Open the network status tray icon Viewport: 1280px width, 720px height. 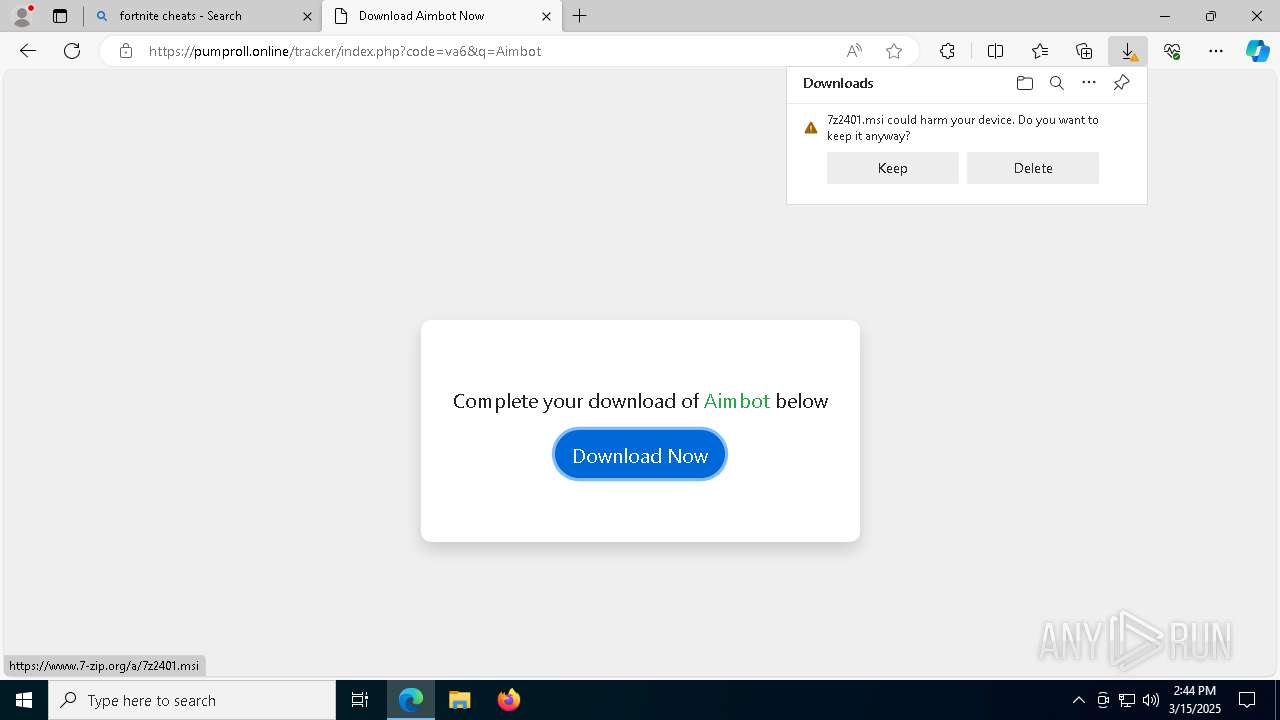pos(1127,700)
